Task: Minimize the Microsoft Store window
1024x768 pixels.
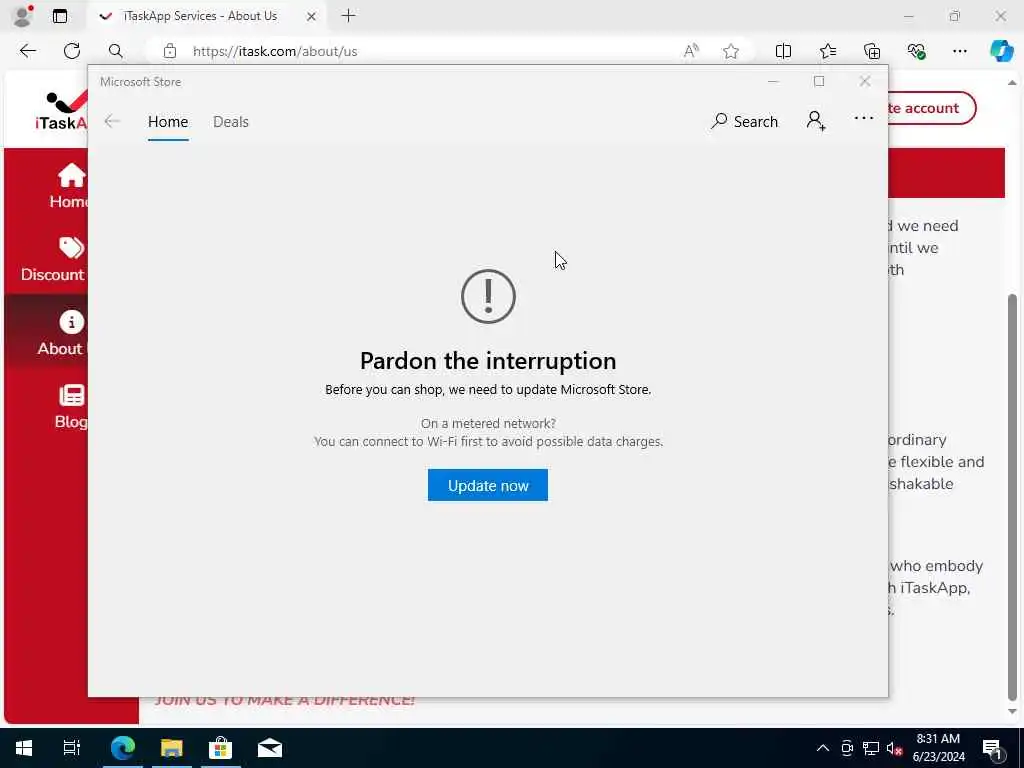Action: point(773,81)
